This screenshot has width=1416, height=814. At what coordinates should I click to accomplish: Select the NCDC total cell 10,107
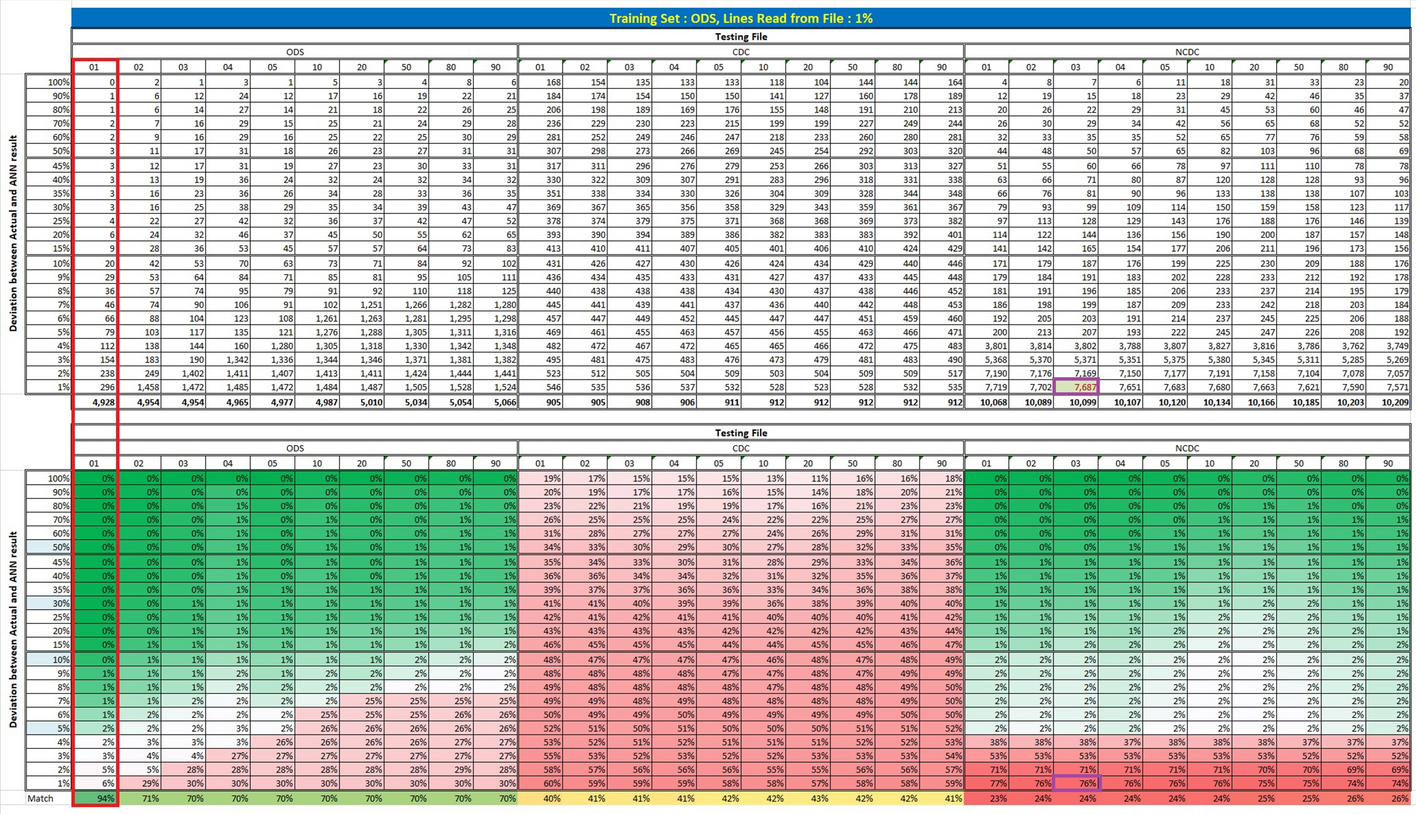(x=1120, y=404)
